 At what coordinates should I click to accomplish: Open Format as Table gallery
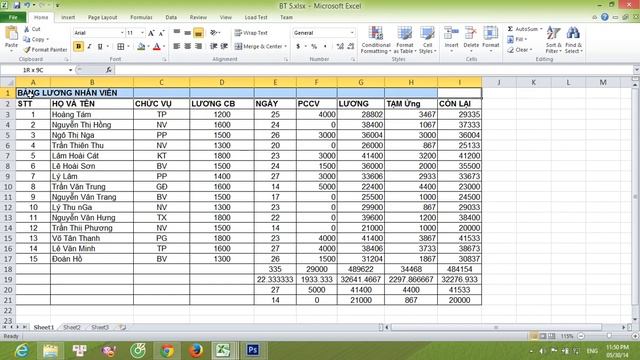click(404, 40)
